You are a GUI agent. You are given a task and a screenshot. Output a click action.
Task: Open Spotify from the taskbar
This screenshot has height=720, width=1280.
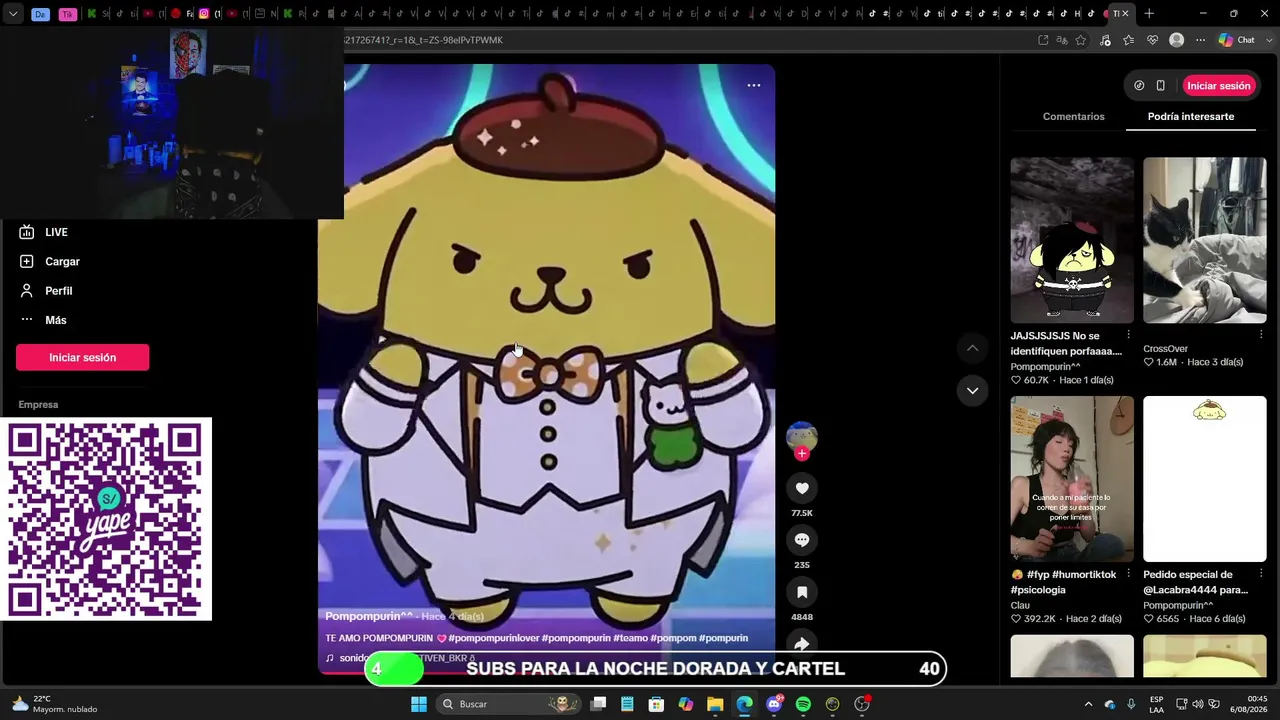coord(803,704)
